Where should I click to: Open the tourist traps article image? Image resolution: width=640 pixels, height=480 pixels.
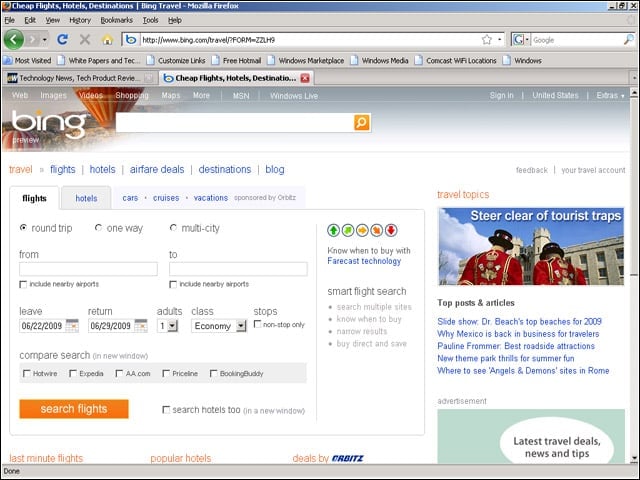click(531, 247)
